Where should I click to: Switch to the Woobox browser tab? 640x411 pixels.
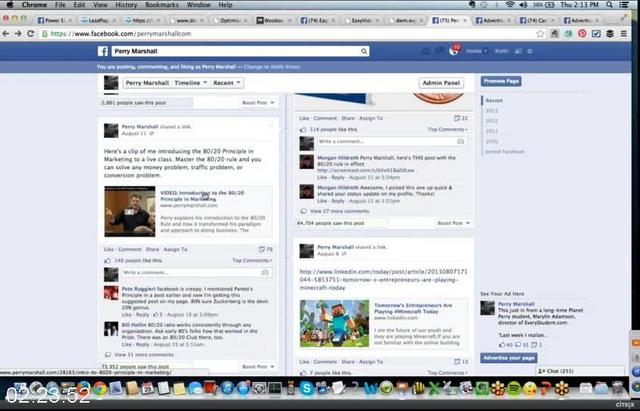pyautogui.click(x=273, y=20)
